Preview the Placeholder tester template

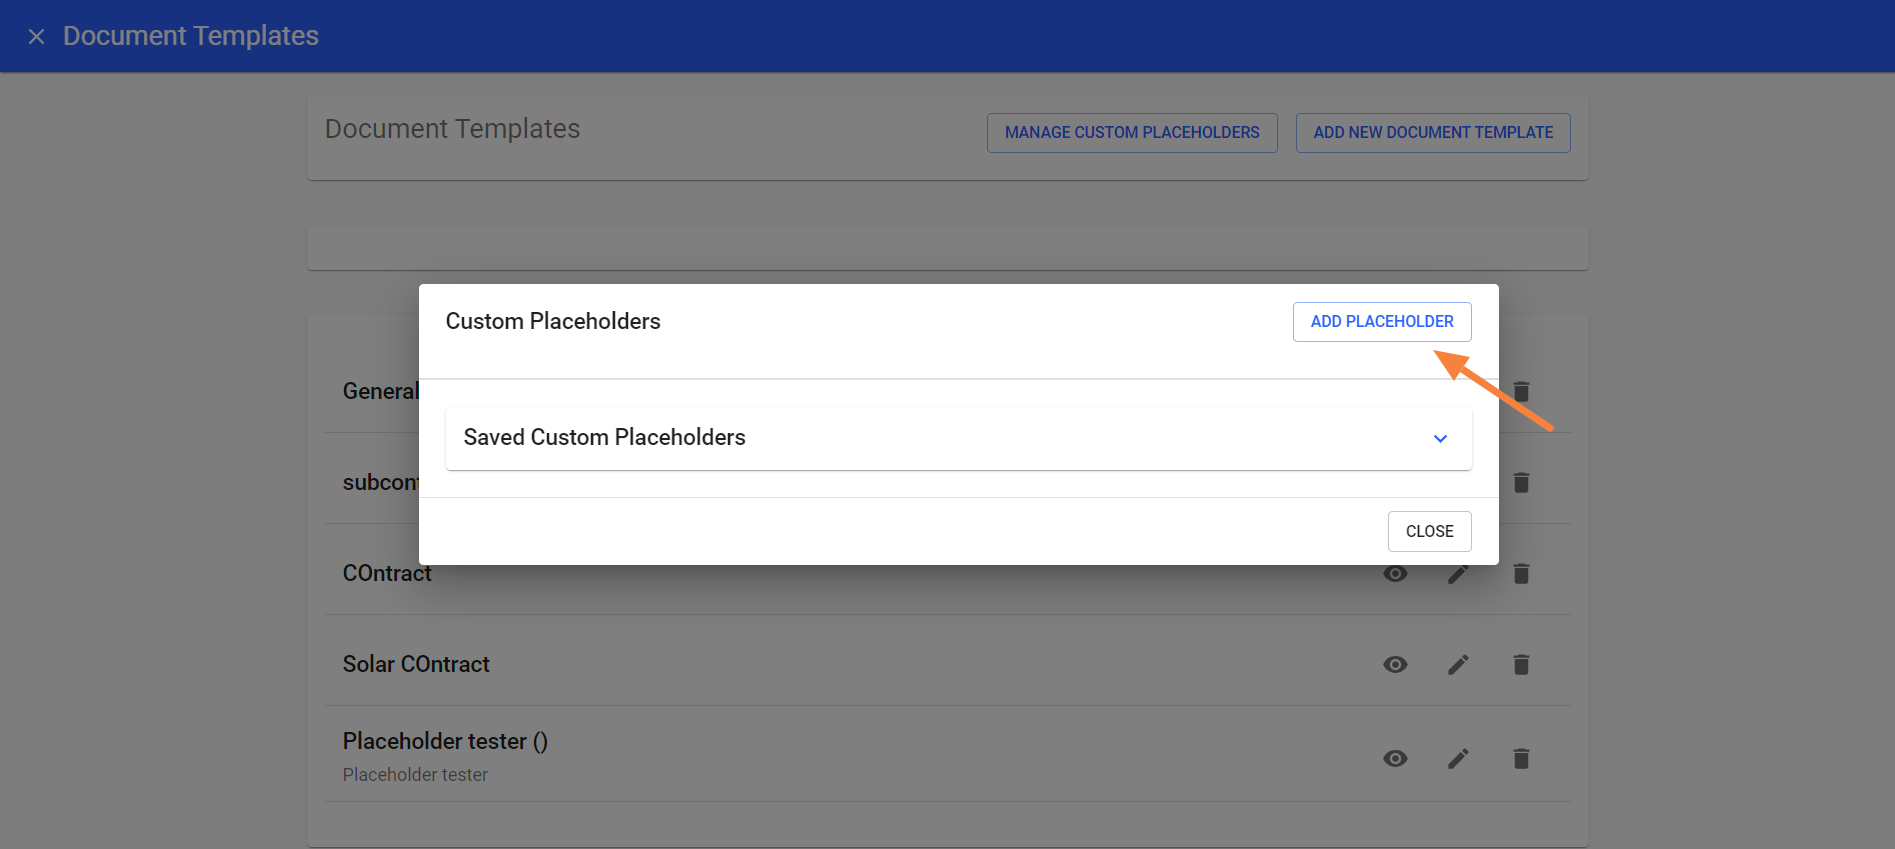[x=1395, y=758]
